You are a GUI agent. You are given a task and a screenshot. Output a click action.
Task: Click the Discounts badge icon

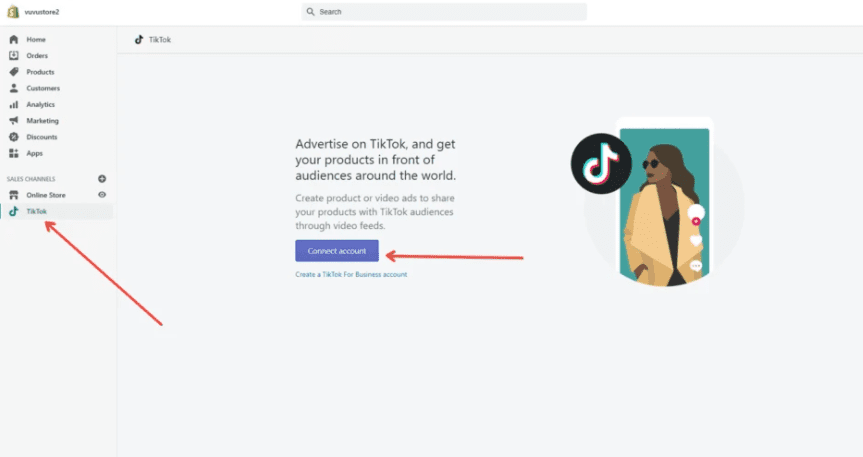tap(14, 137)
